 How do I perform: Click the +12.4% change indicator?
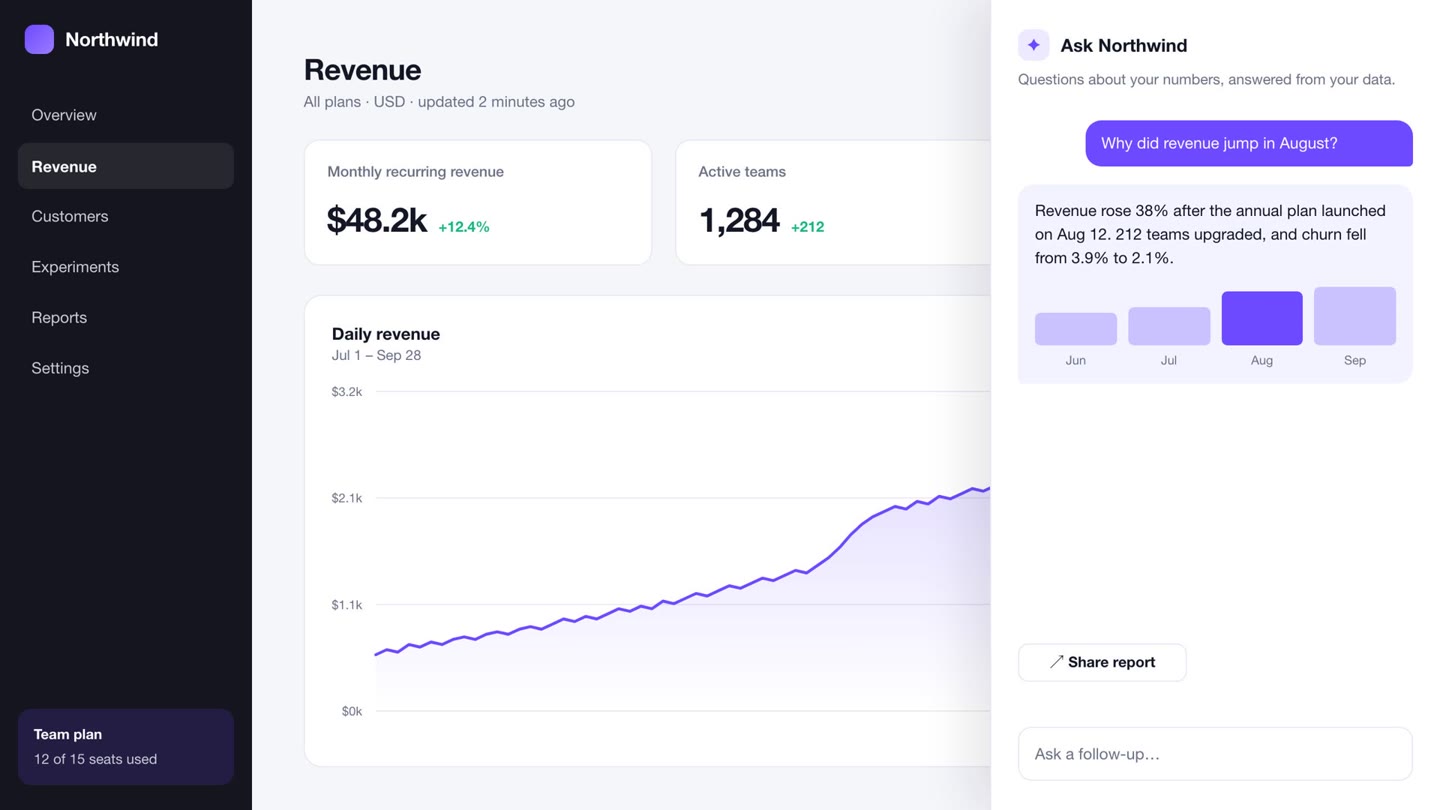(464, 227)
